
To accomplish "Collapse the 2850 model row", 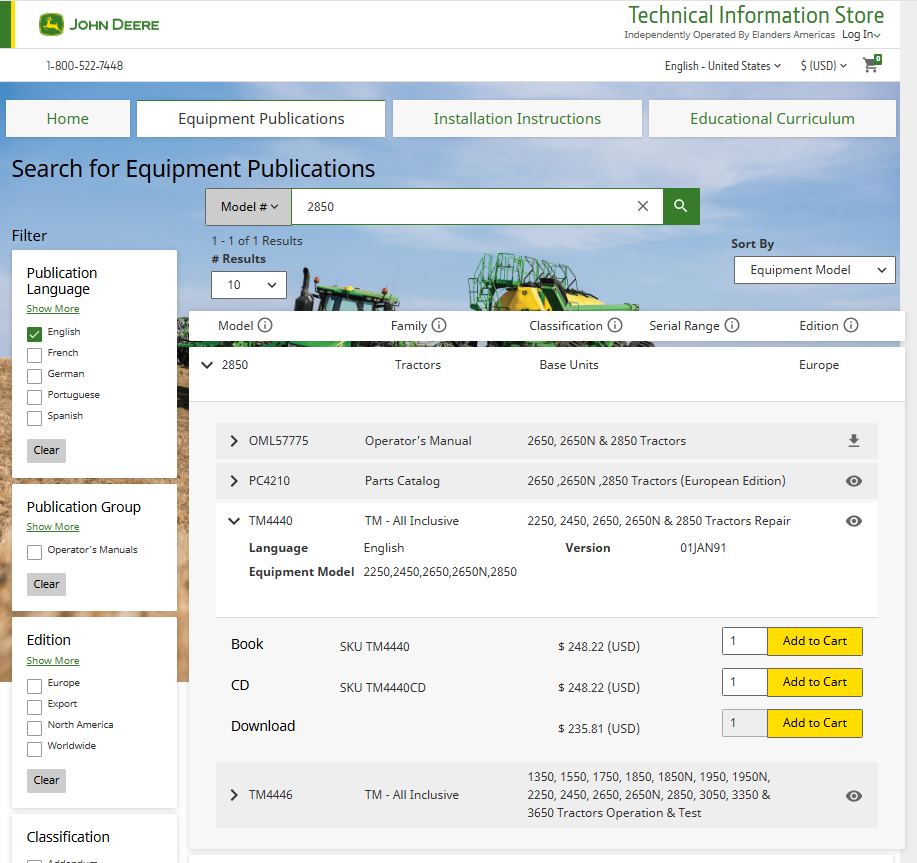I will [207, 365].
